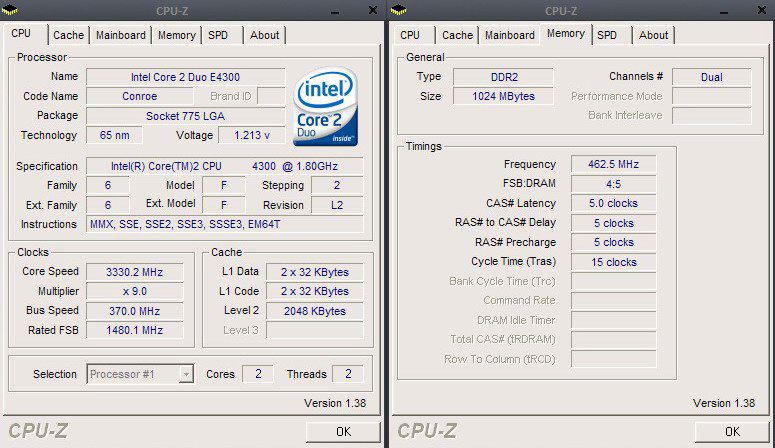Click the Name field Intel Core 2 Duo E4300
Screen dimensions: 775x448
pyautogui.click(x=185, y=77)
